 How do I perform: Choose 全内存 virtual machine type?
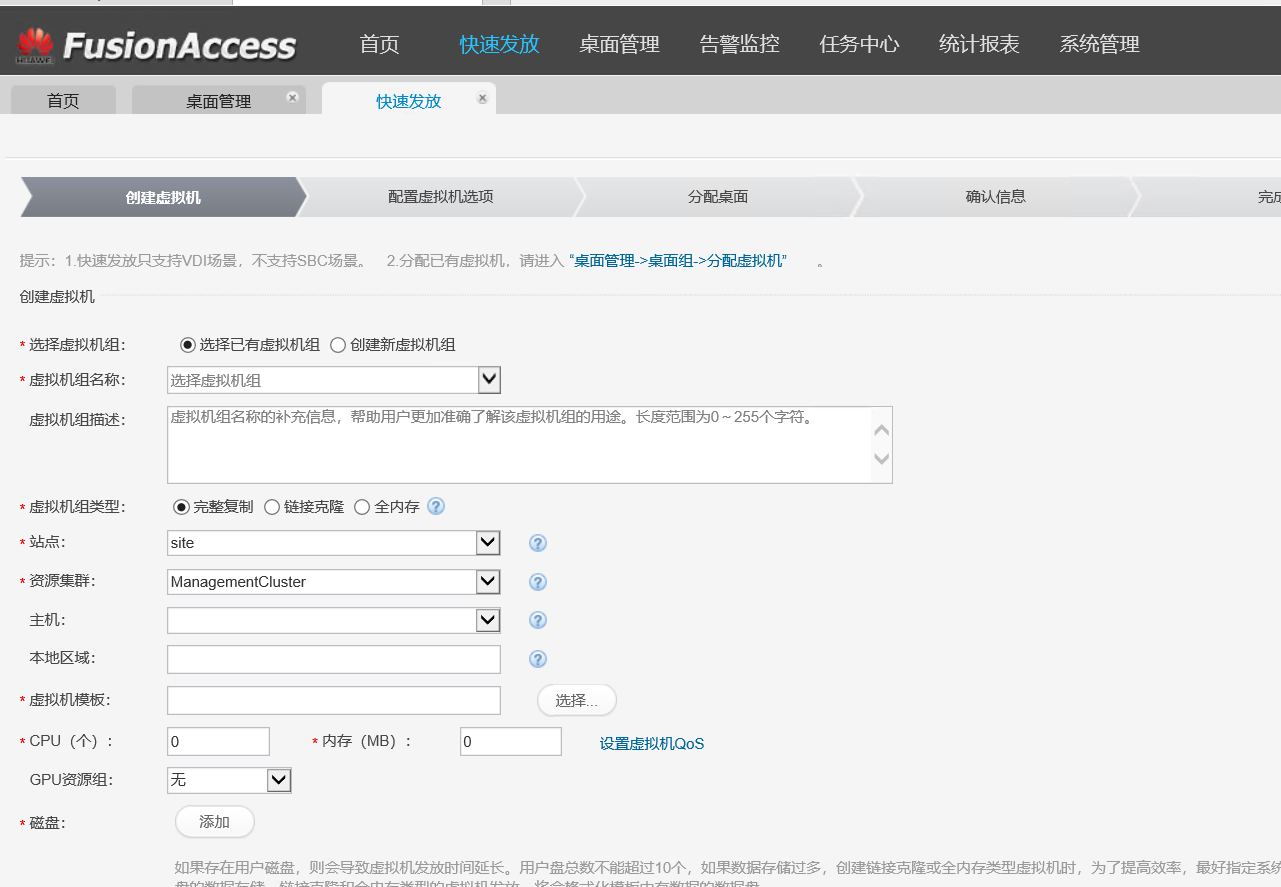point(362,507)
